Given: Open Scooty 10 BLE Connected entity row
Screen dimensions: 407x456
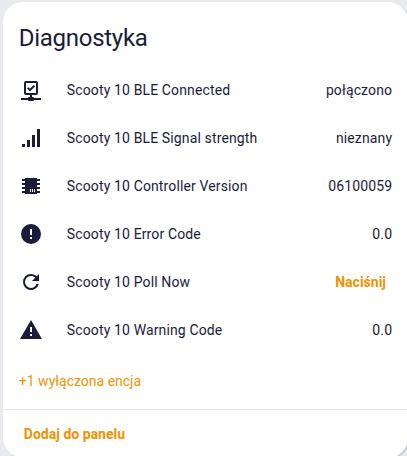Looking at the screenshot, I should coord(206,90).
